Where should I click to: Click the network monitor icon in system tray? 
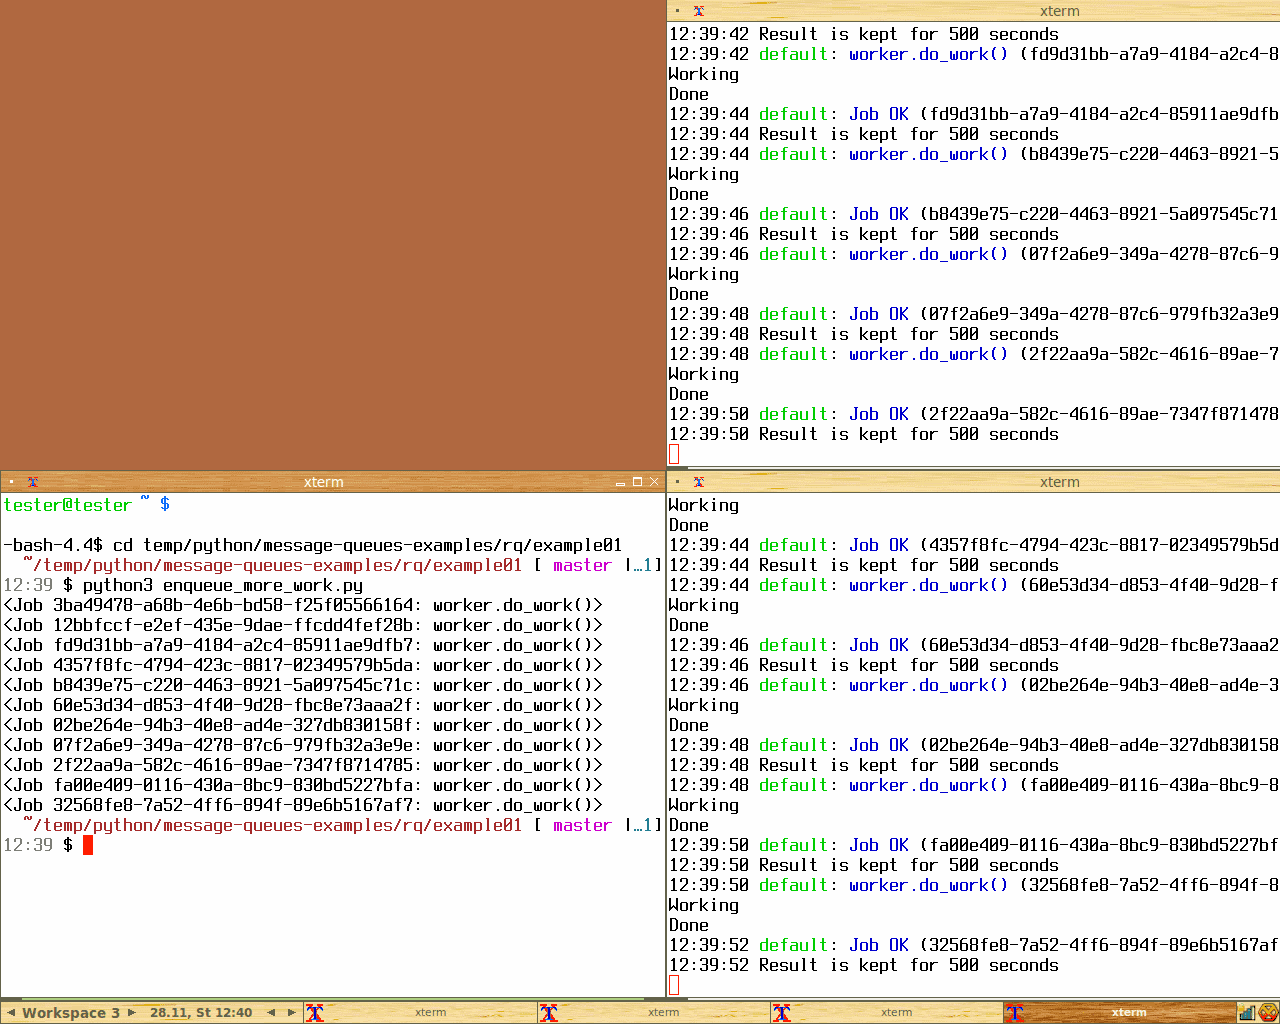click(x=1247, y=1013)
